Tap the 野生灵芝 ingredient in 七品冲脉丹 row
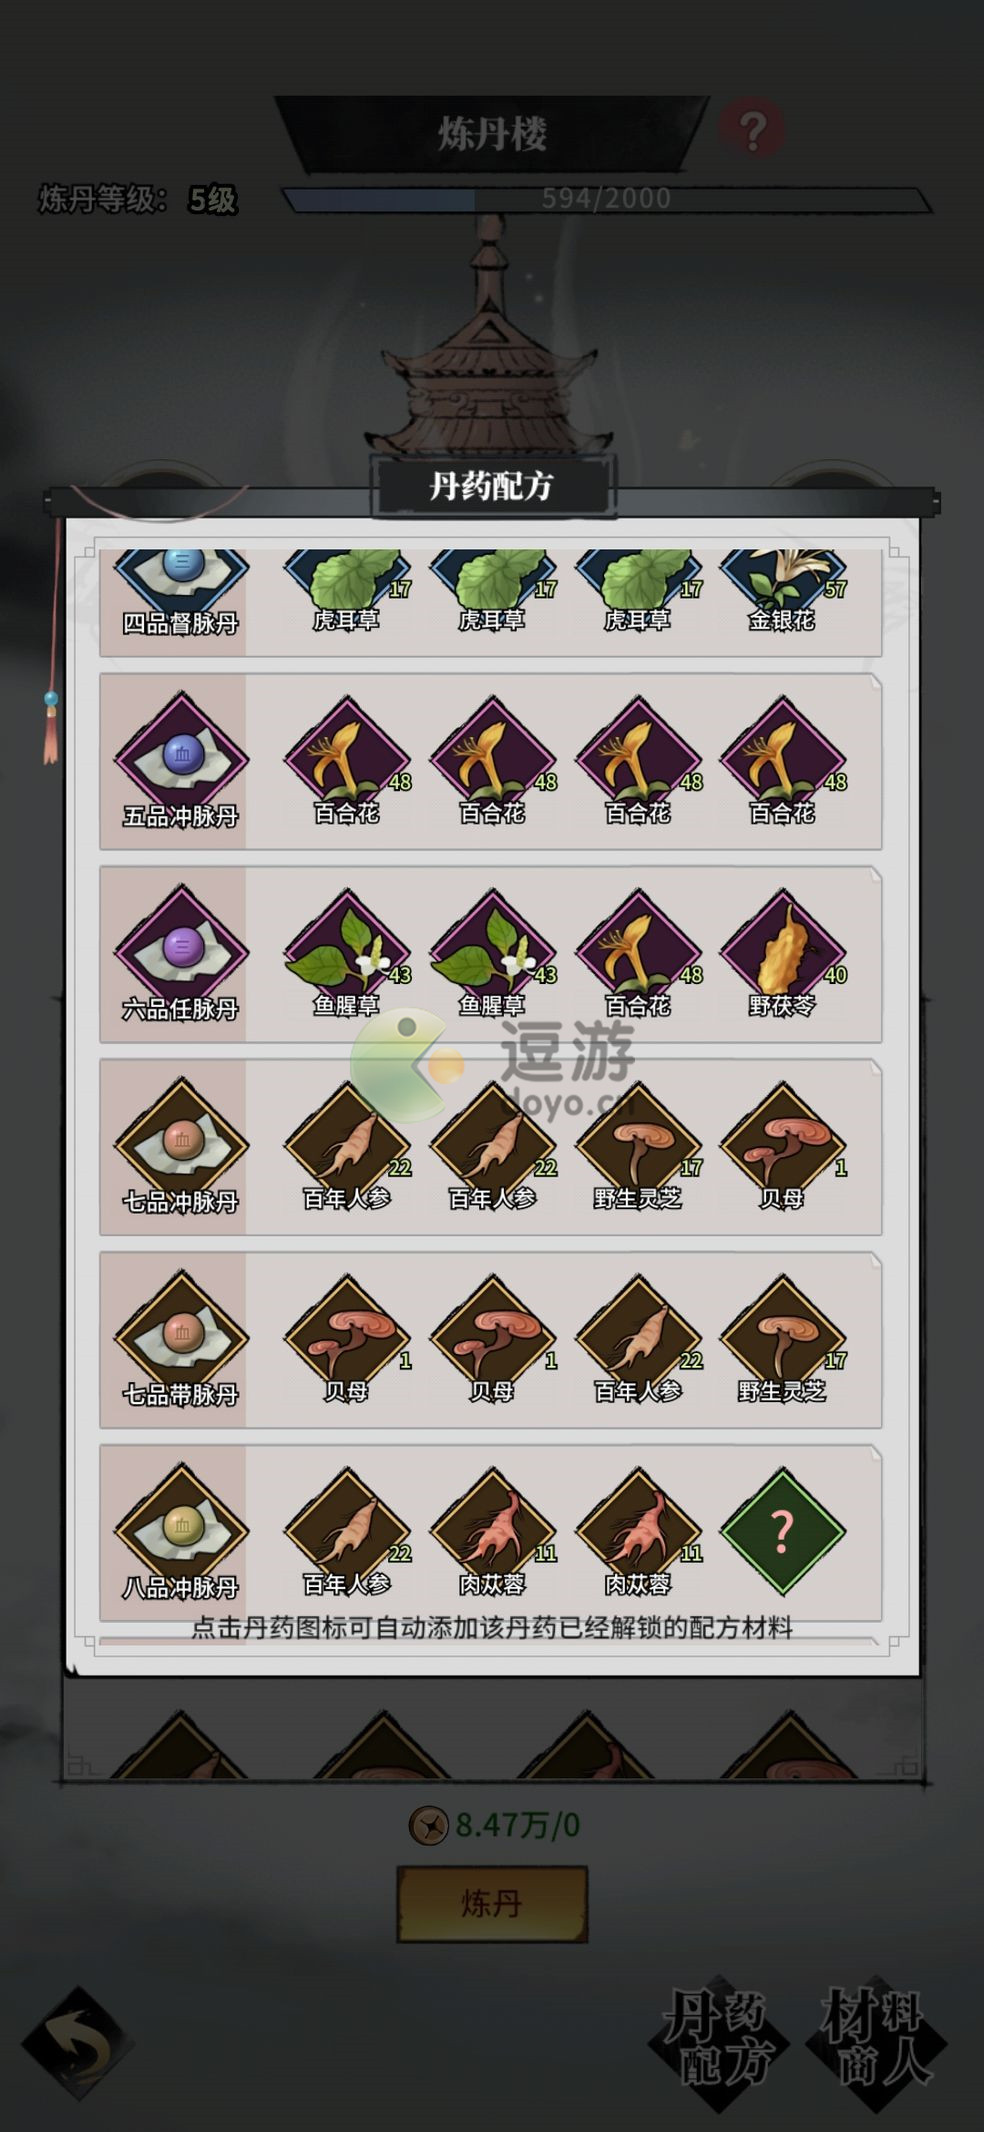The image size is (984, 2132). (x=638, y=1146)
